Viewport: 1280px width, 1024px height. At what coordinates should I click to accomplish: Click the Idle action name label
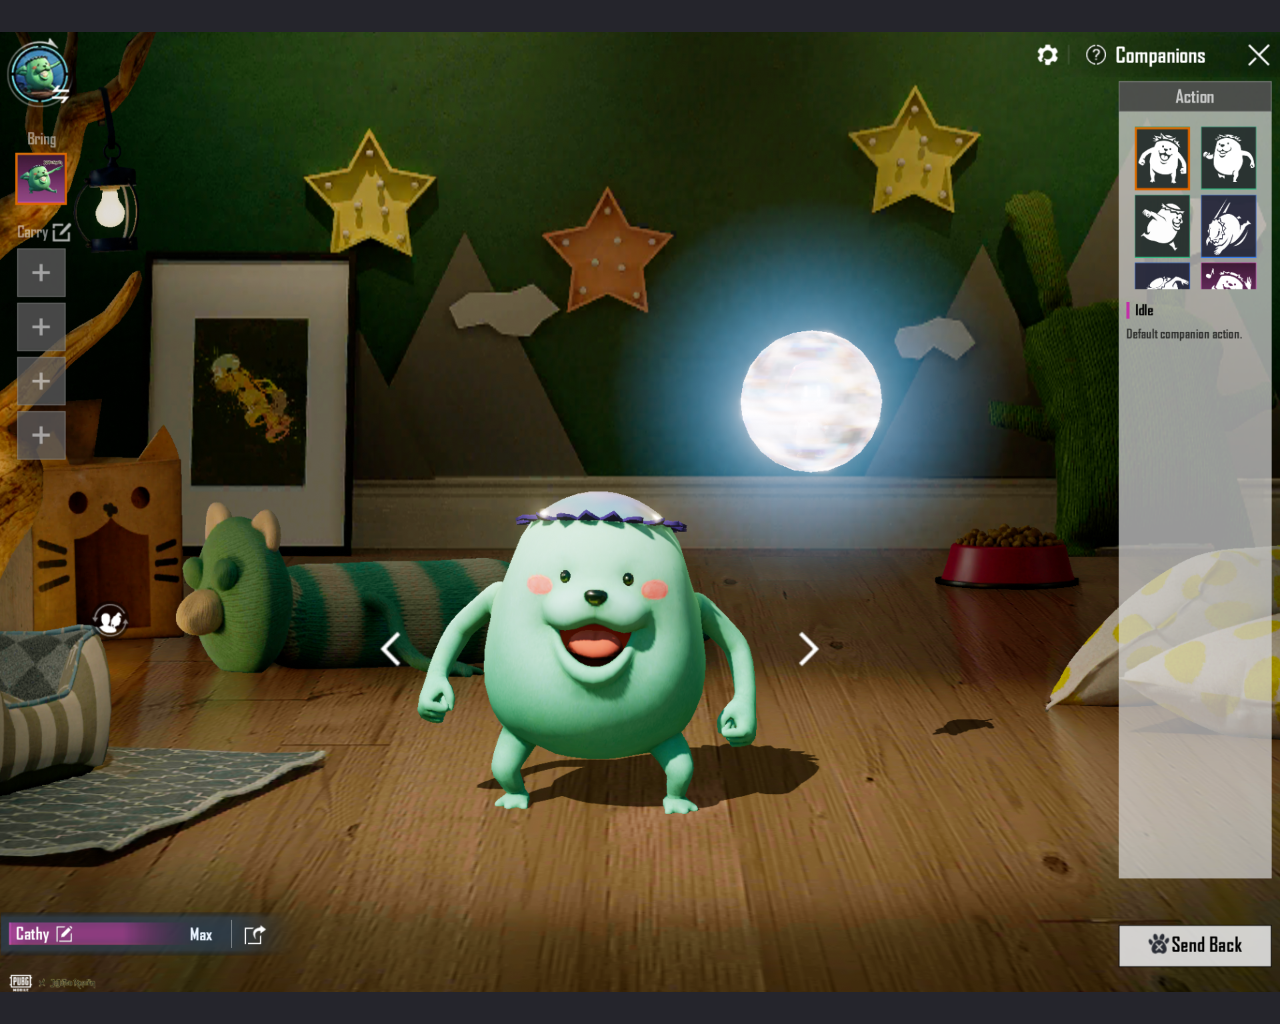click(x=1144, y=310)
